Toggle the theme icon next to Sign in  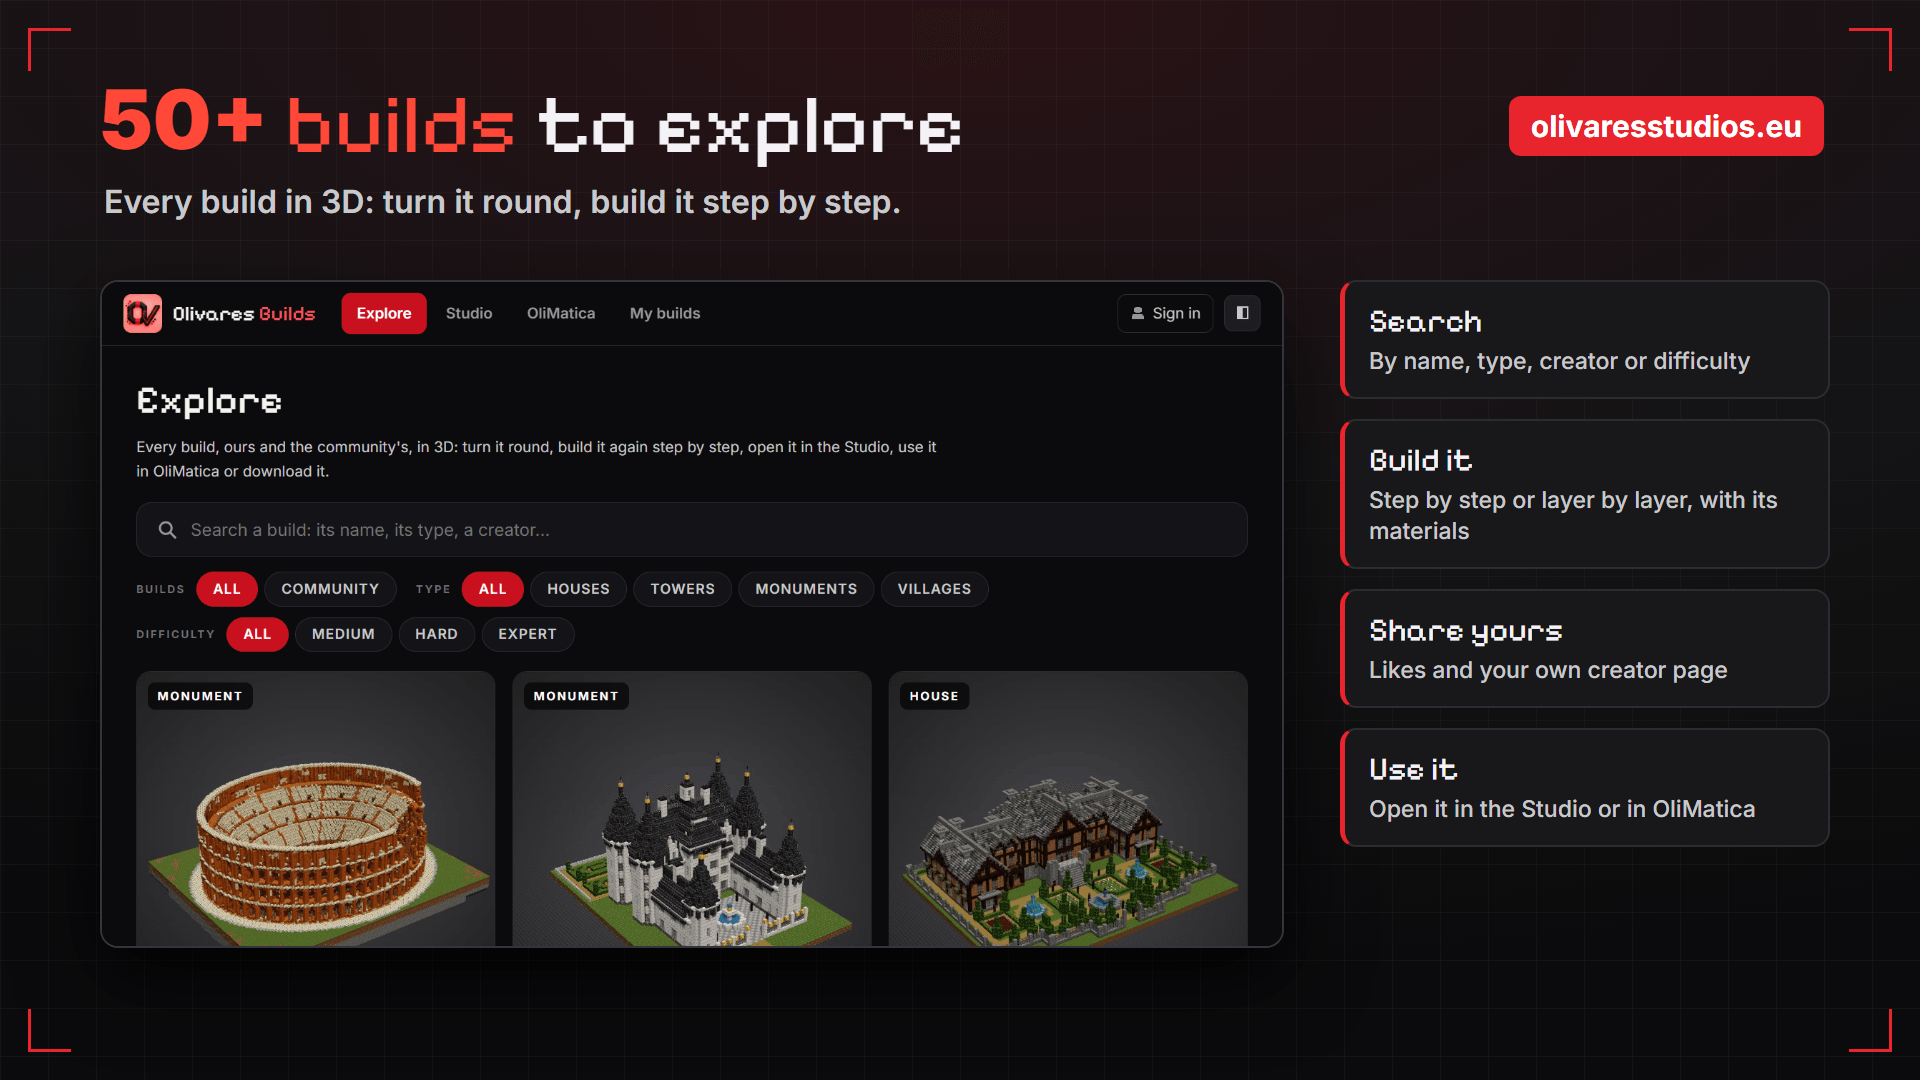(x=1242, y=313)
